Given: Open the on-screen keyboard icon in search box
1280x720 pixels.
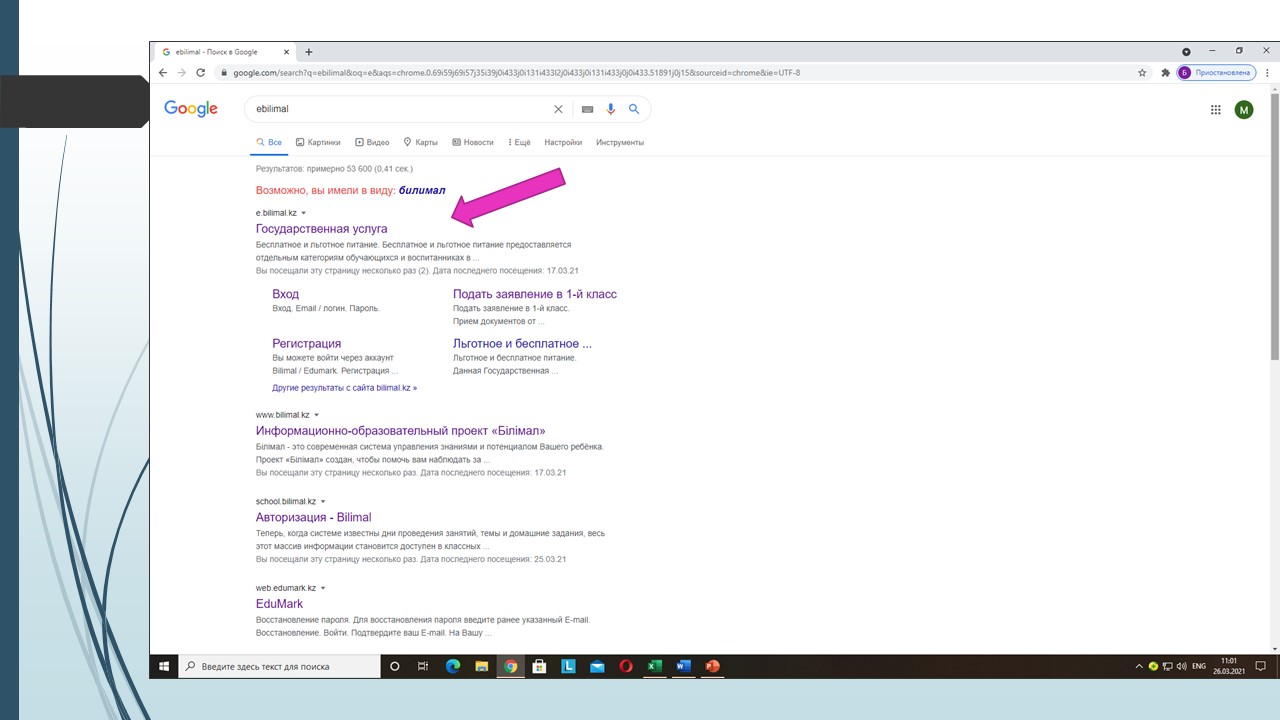Looking at the screenshot, I should 587,109.
